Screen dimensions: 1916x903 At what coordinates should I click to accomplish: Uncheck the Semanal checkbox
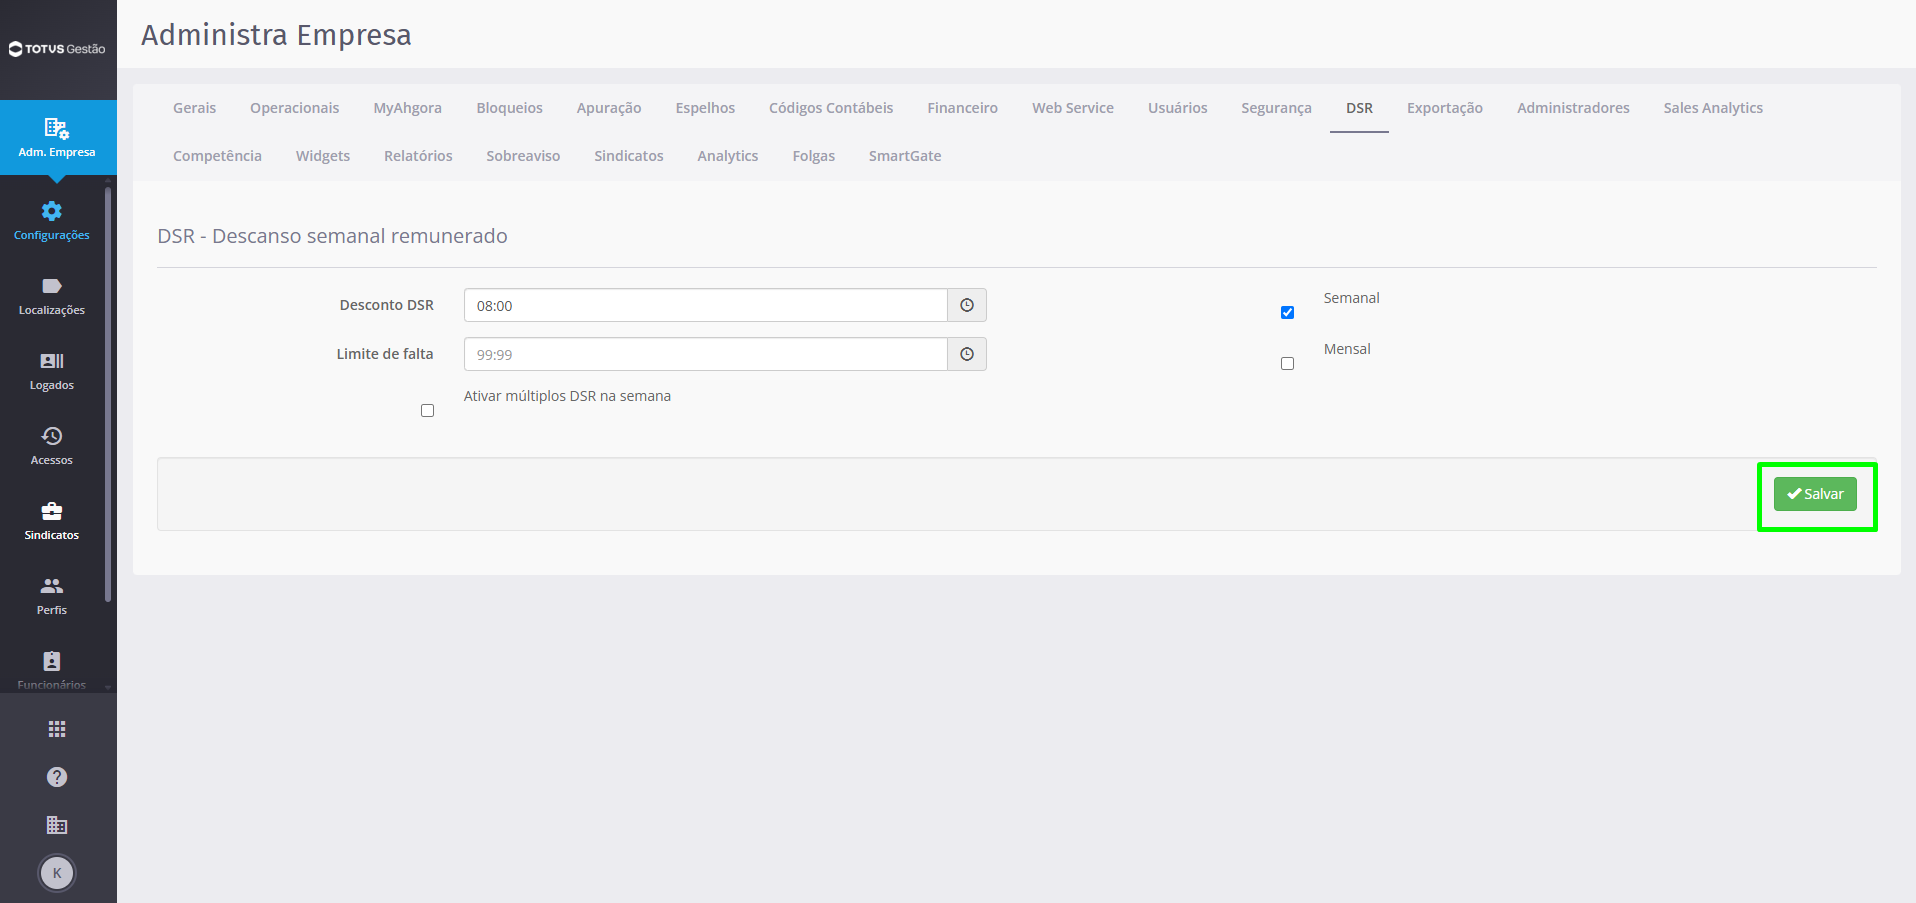pos(1287,312)
